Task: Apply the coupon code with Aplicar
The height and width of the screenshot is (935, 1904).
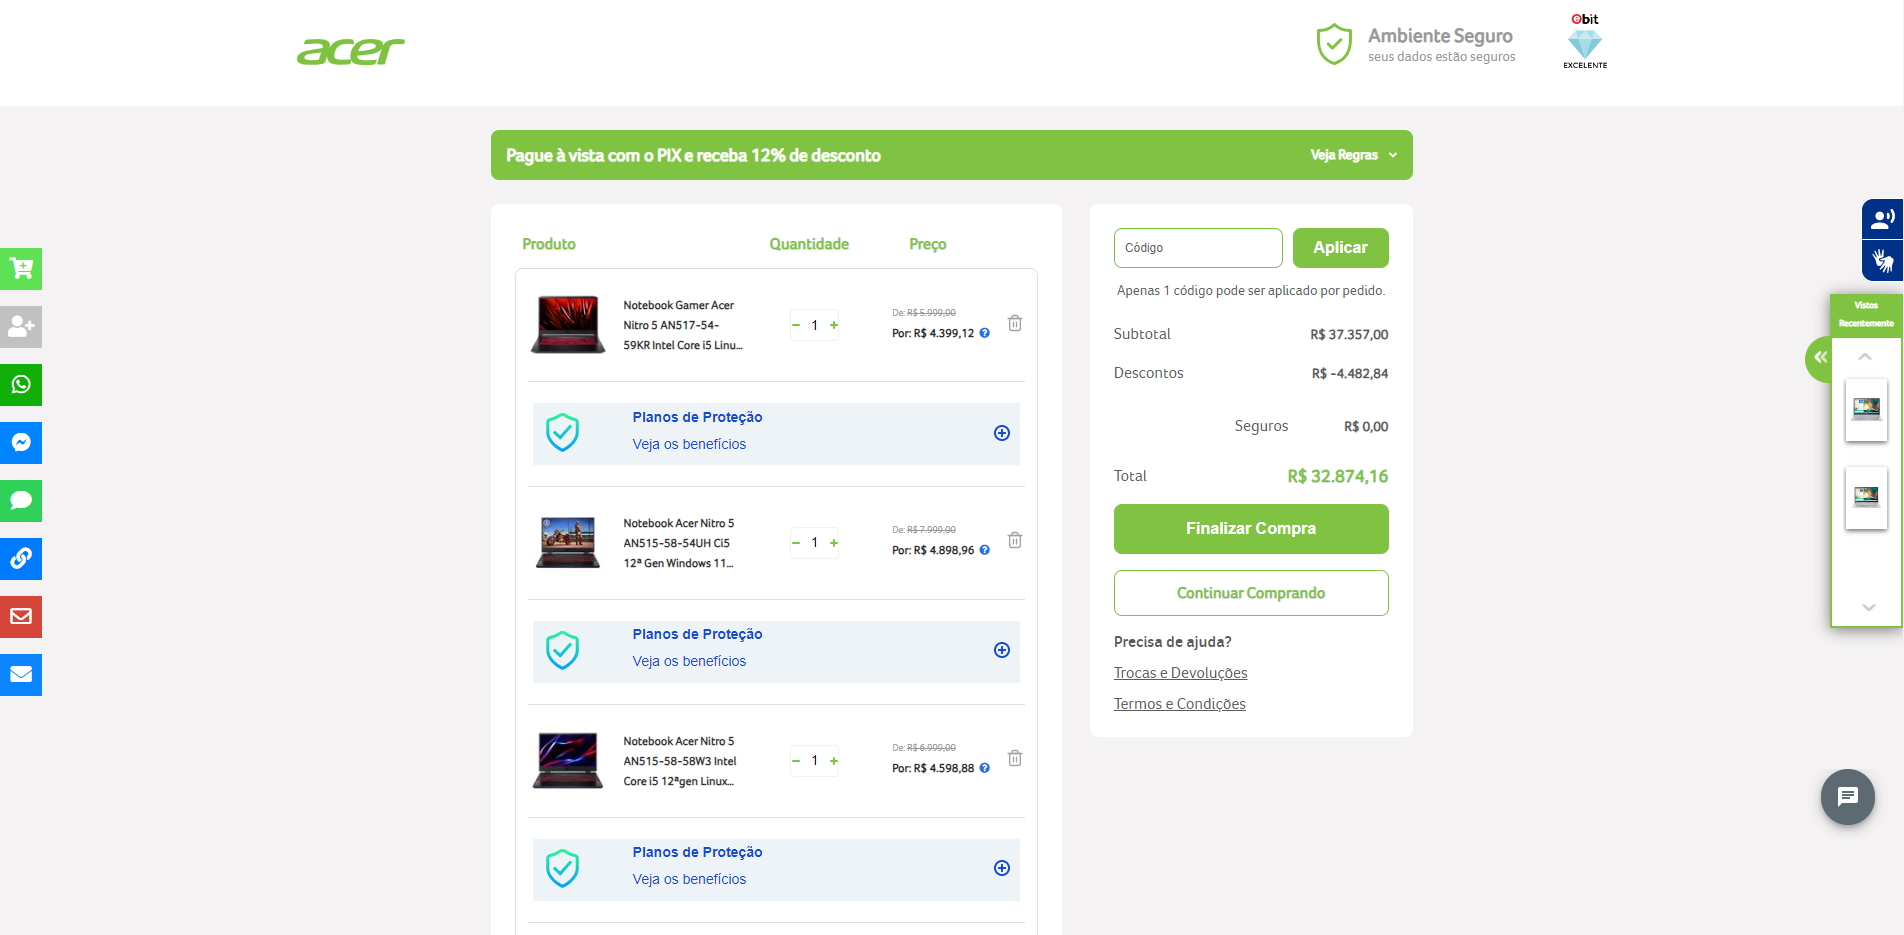Action: point(1340,248)
